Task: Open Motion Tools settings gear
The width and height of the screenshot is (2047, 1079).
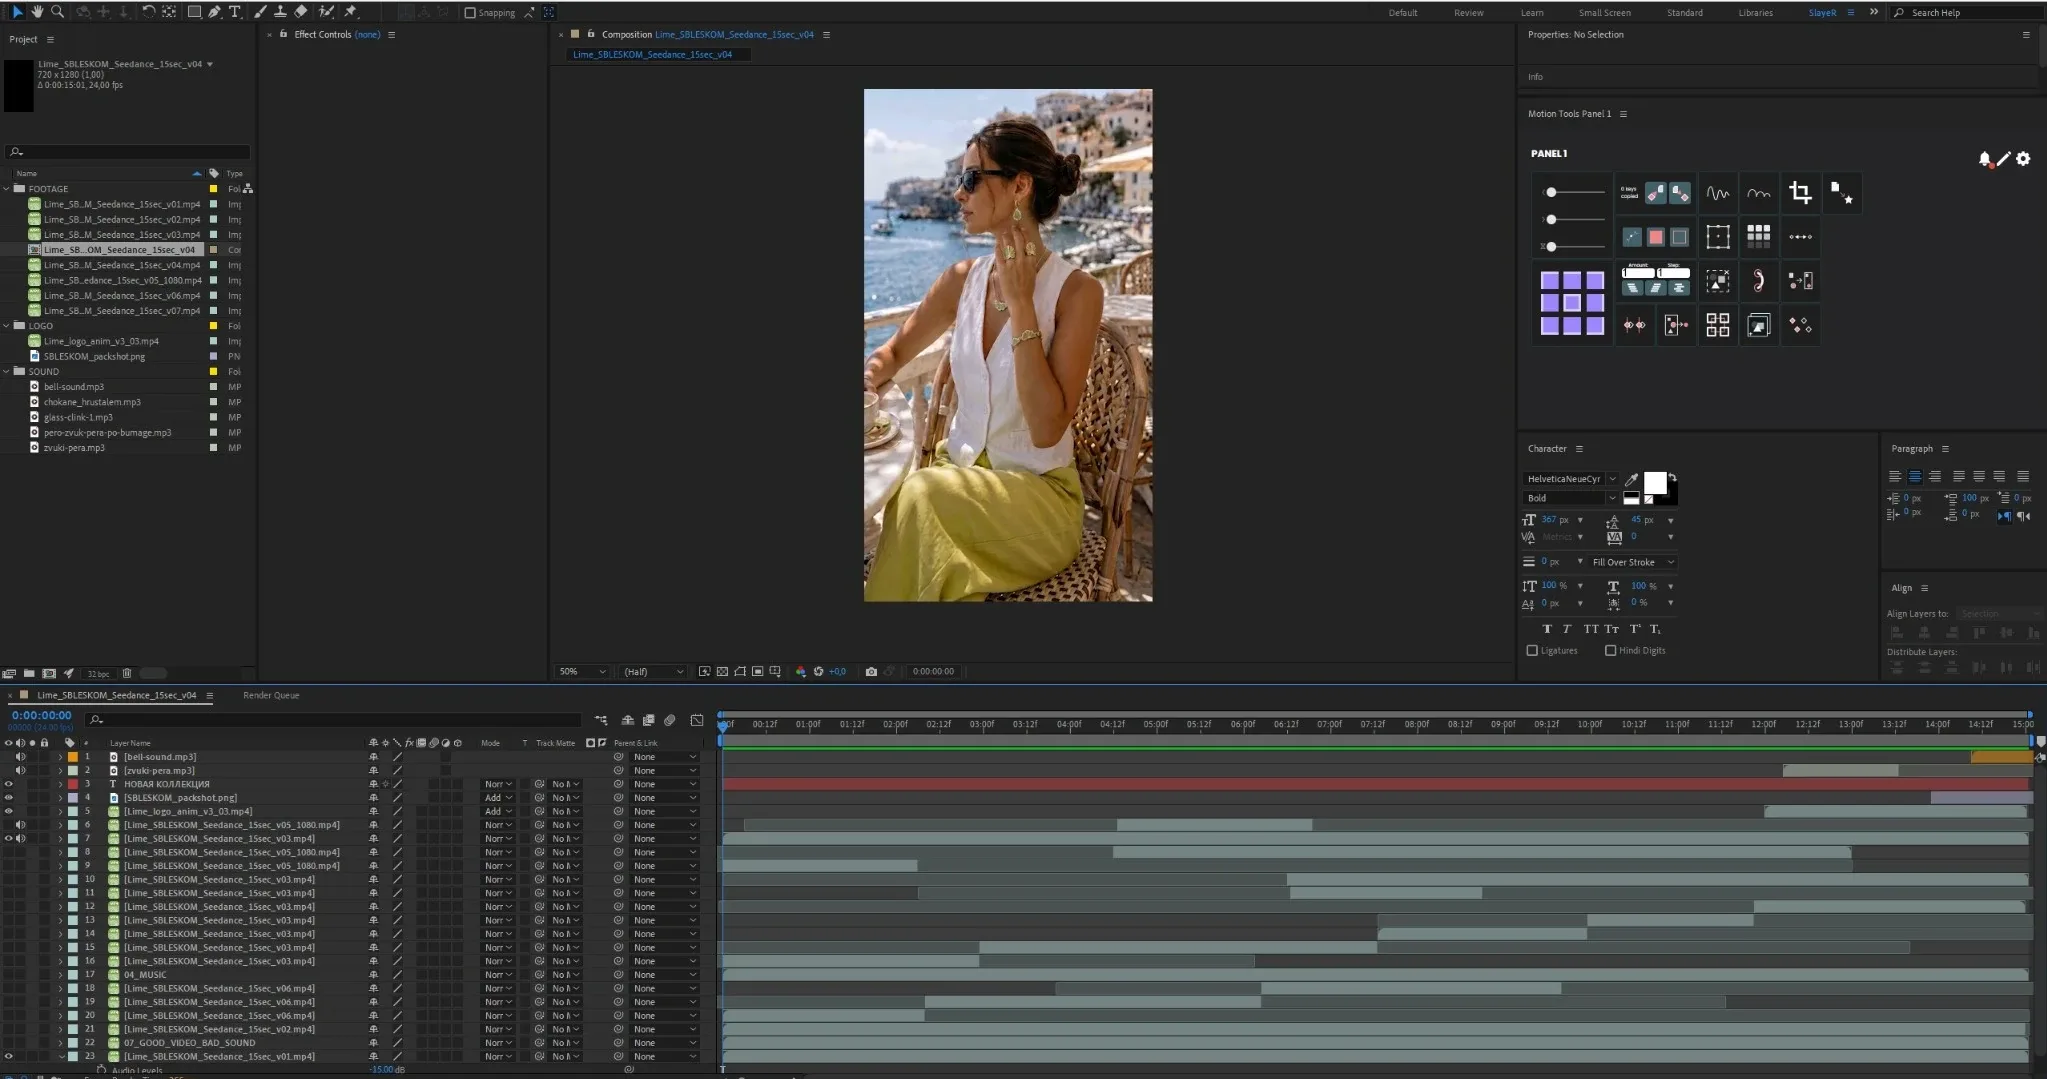Action: (2023, 159)
